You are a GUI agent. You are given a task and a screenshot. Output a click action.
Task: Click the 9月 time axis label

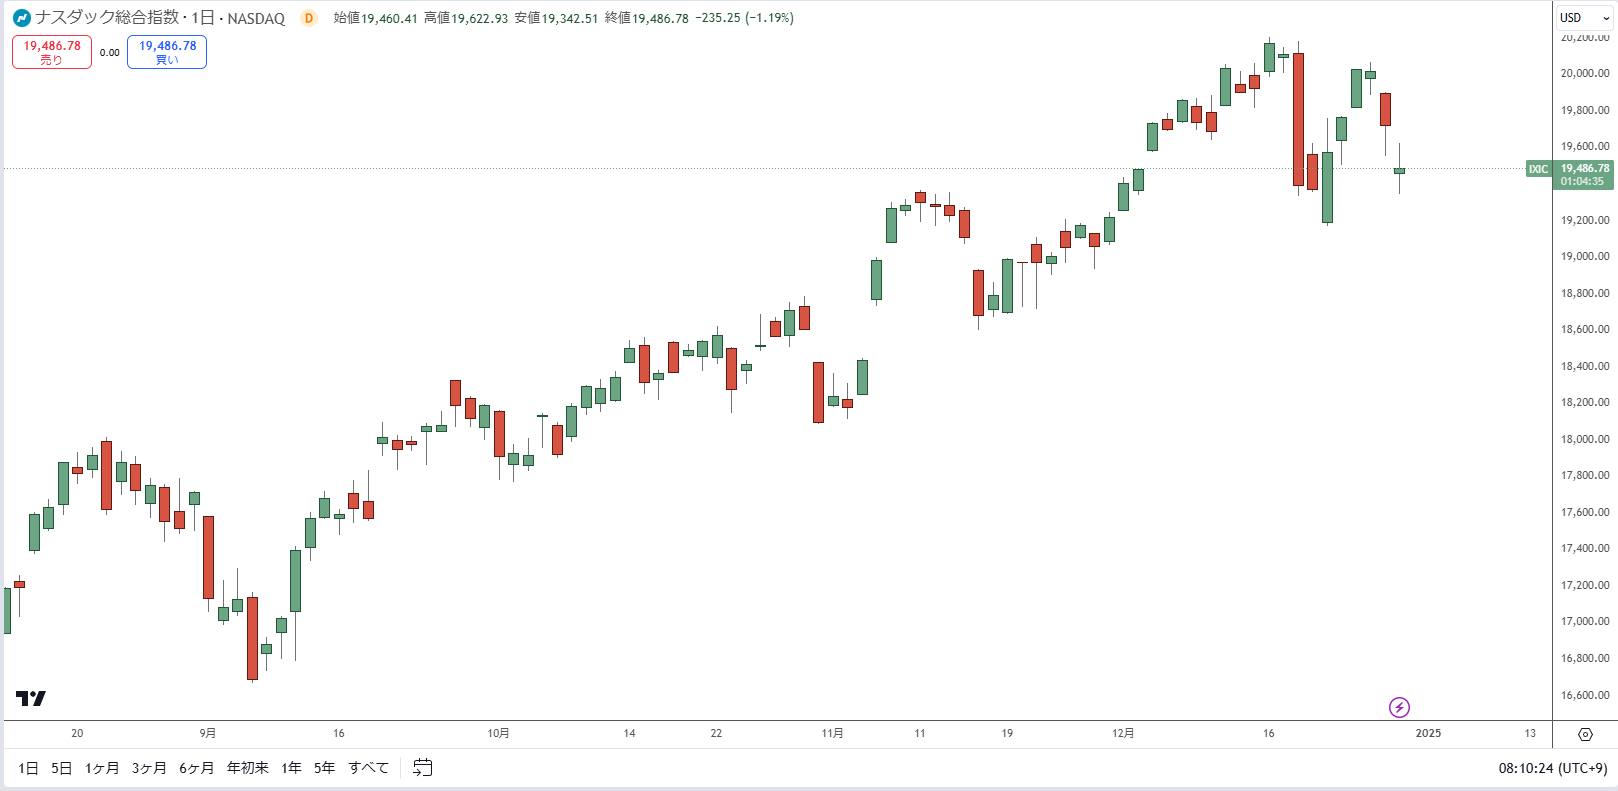207,733
